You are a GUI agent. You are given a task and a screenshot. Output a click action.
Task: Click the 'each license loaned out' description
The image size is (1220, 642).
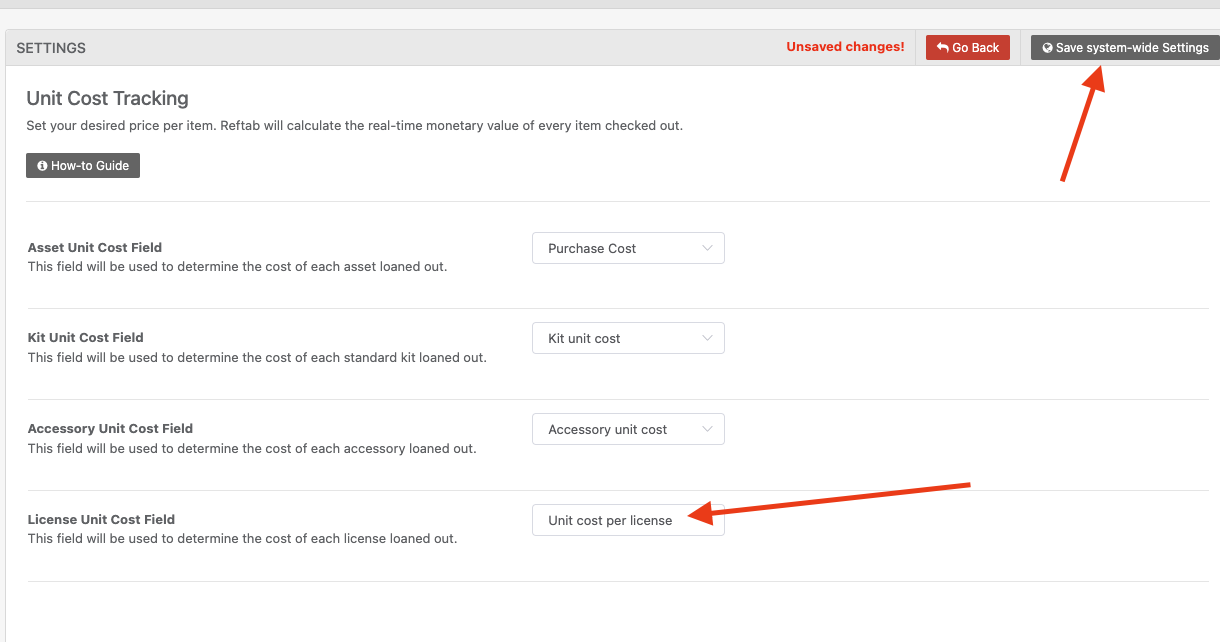coord(242,538)
